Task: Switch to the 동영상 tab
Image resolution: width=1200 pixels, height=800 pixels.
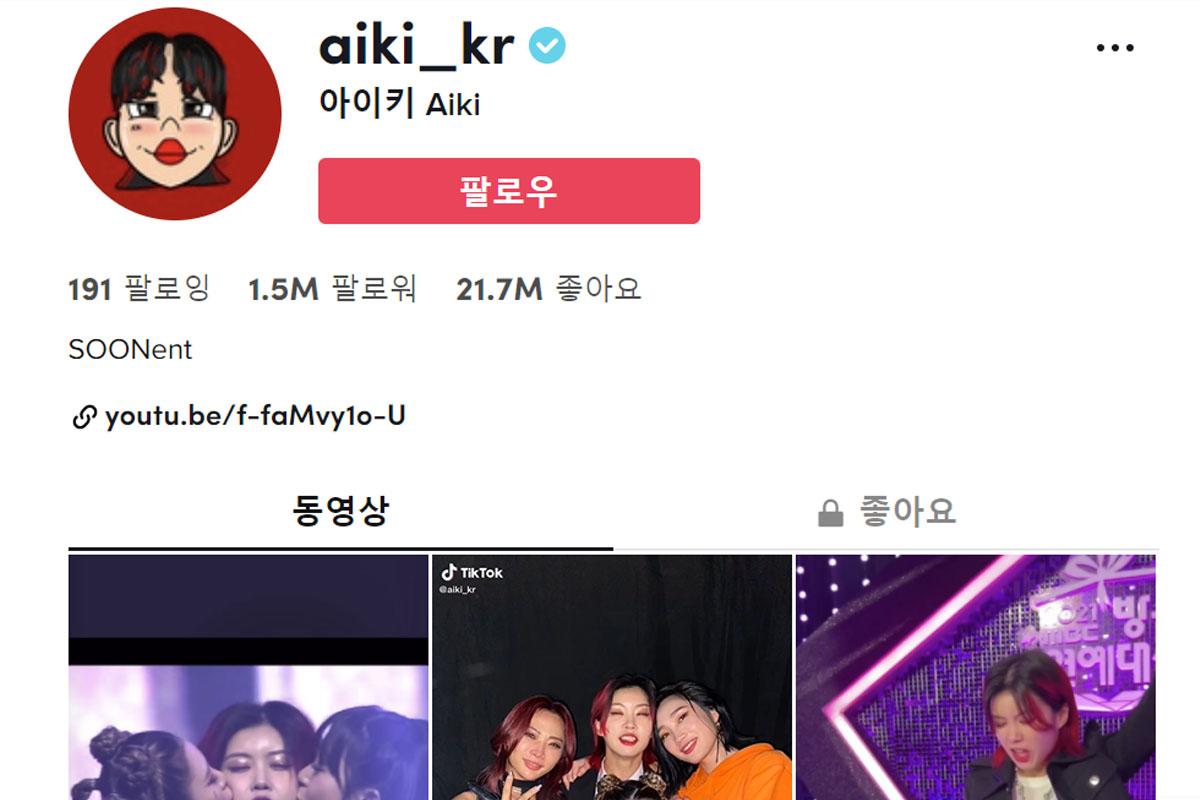Action: pos(341,512)
